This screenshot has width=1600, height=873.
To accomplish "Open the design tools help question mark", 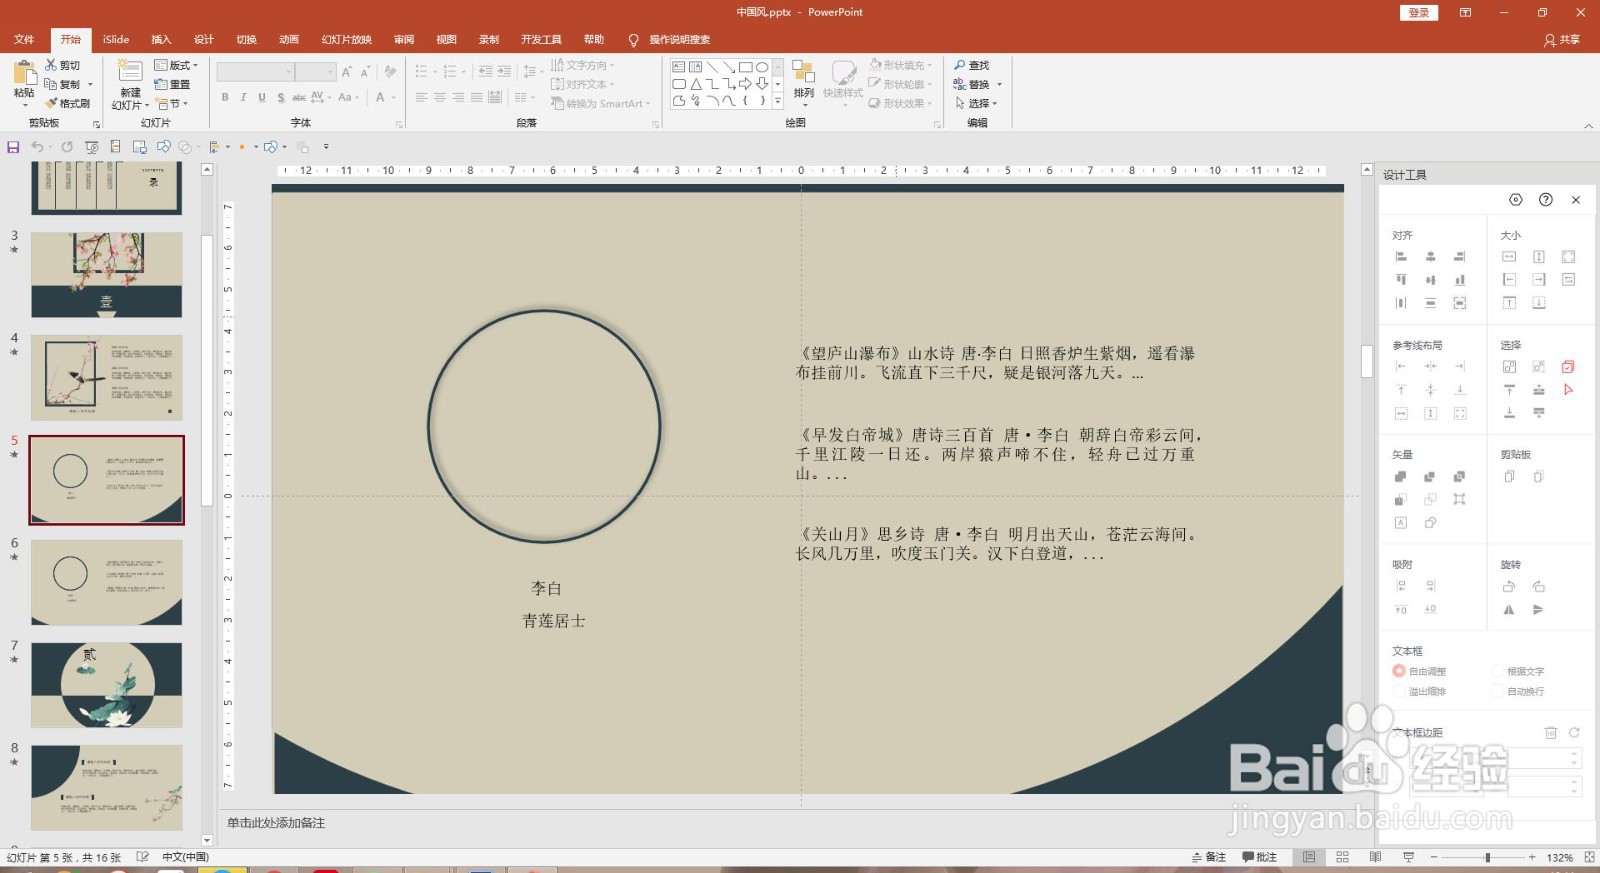I will (x=1546, y=200).
